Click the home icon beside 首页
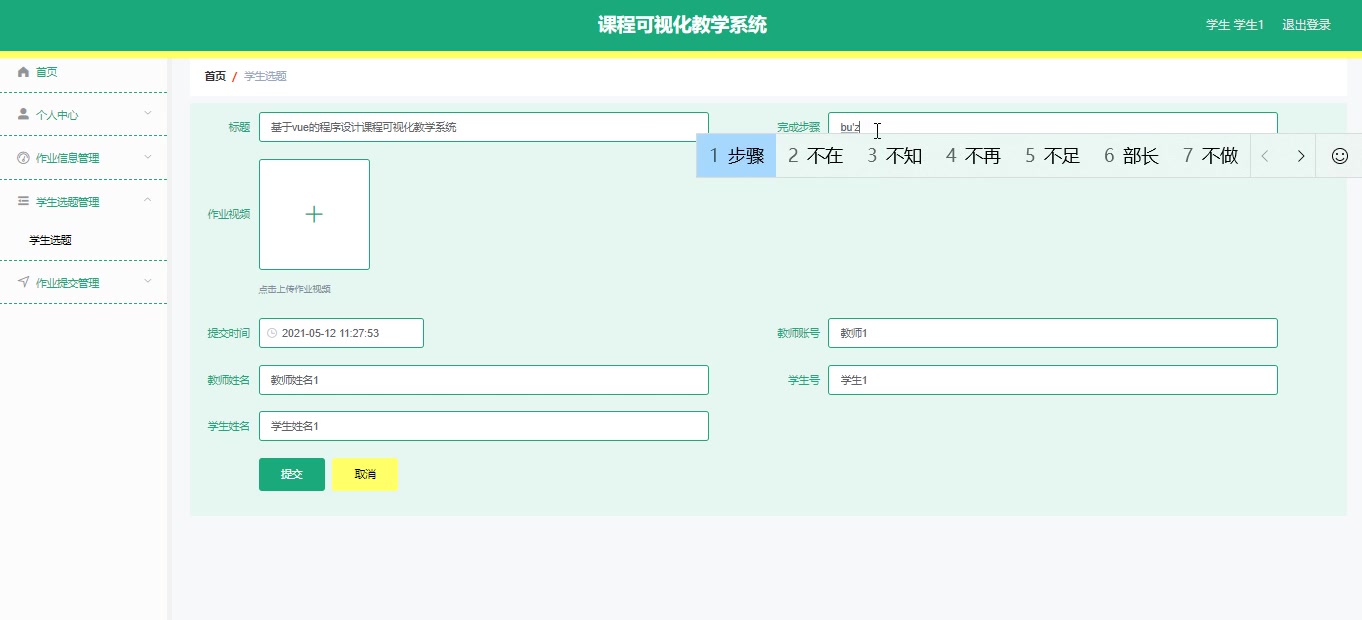Viewport: 1362px width, 620px height. click(x=22, y=71)
